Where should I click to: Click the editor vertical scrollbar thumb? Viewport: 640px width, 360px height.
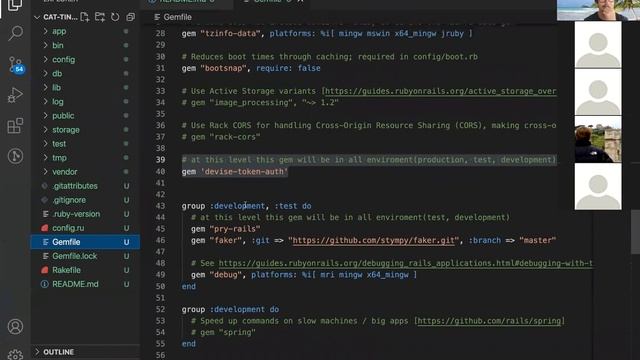[636, 232]
